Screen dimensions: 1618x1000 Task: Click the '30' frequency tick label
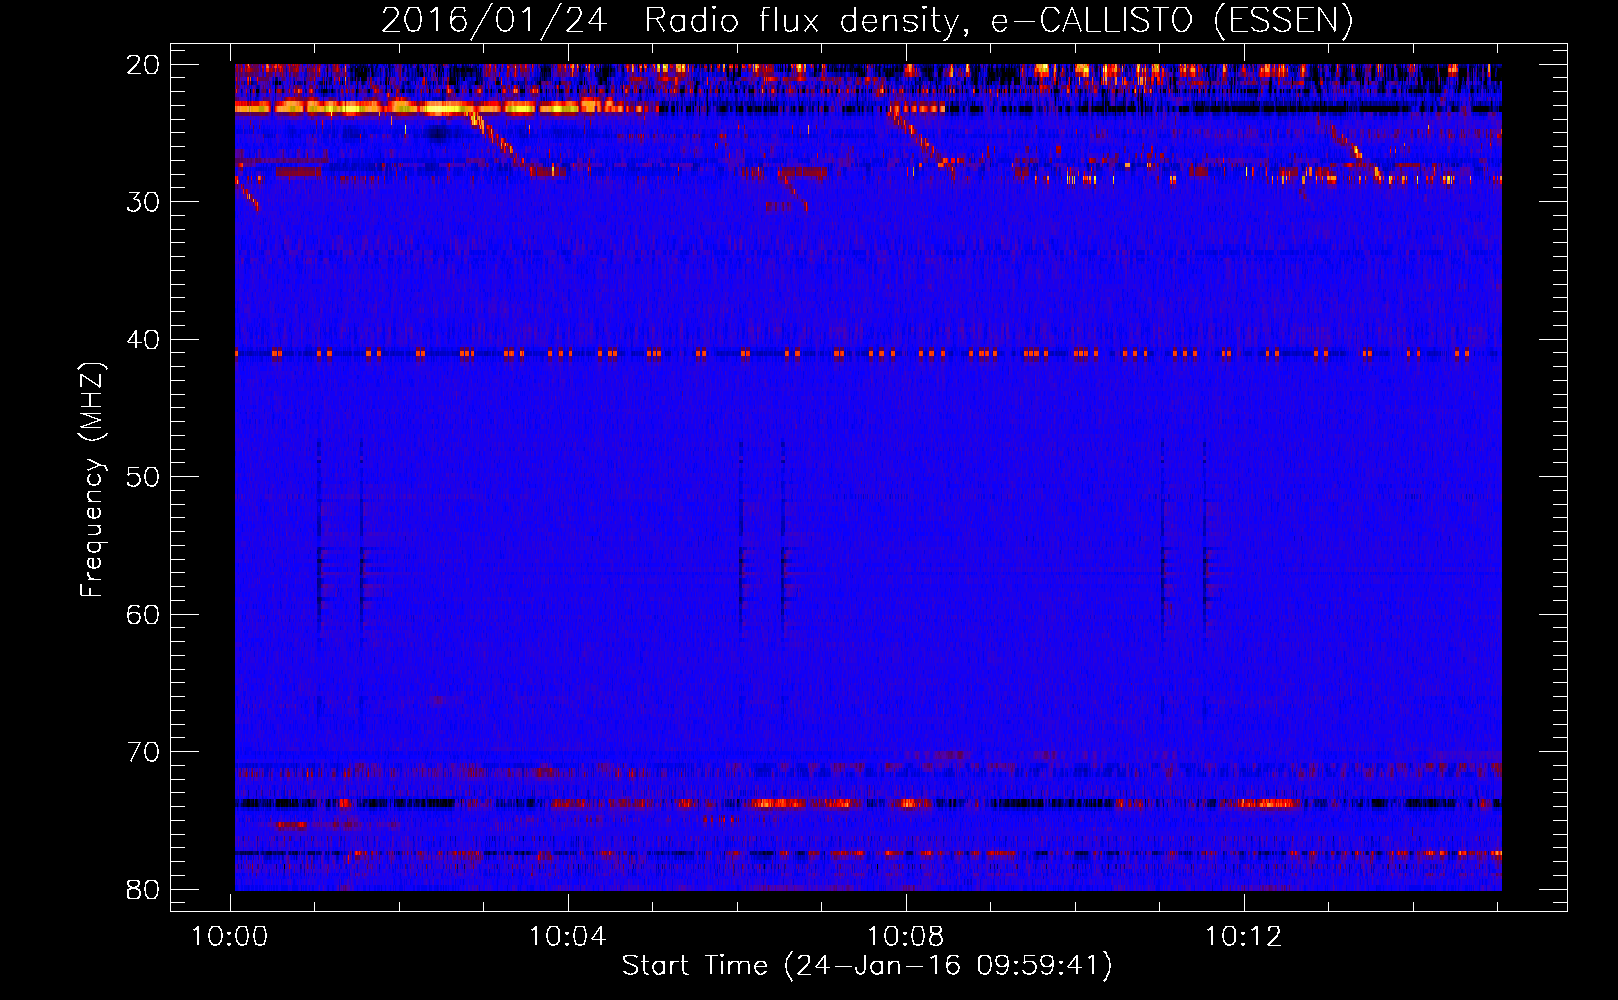point(144,202)
